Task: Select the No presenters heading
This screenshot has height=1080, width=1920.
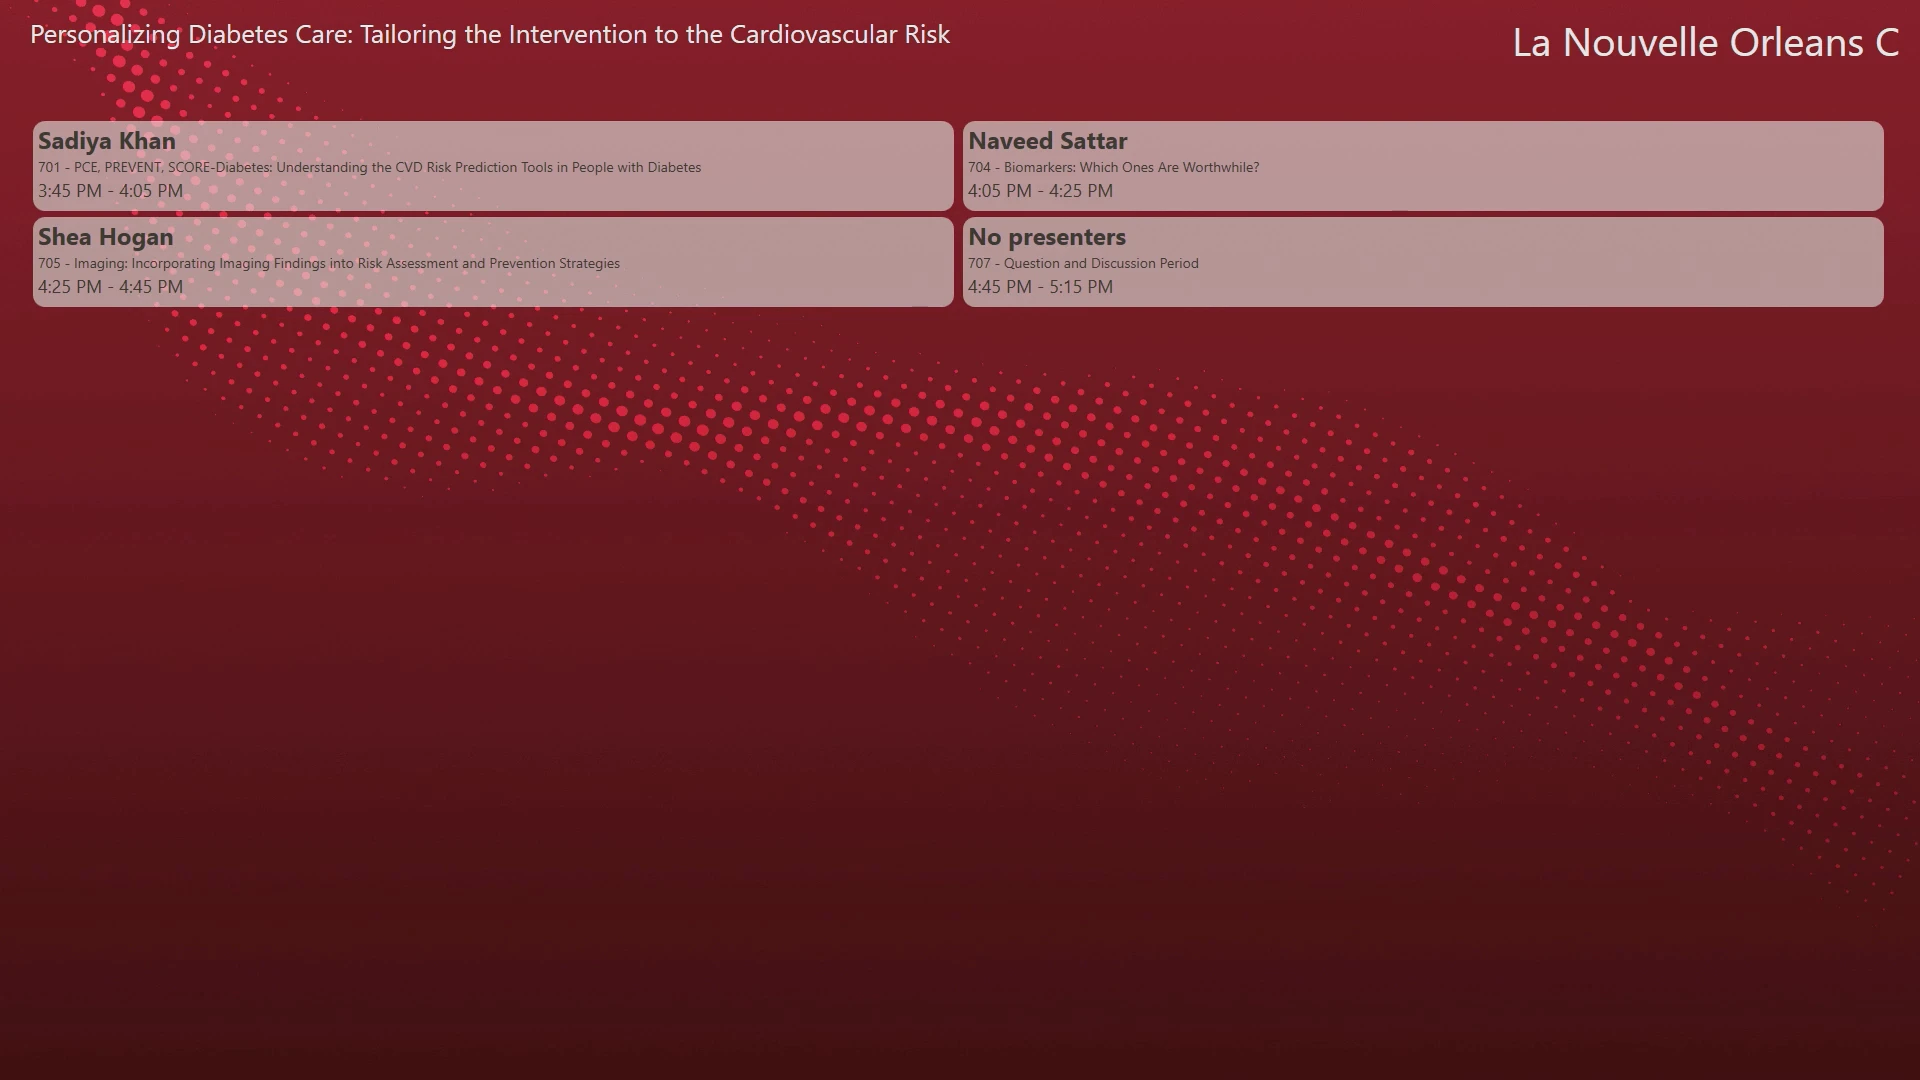Action: (x=1047, y=237)
